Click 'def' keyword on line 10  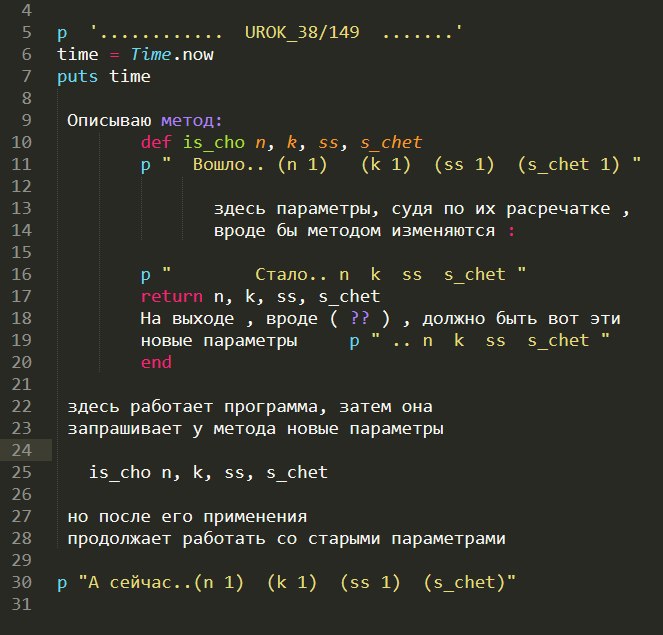coord(156,142)
